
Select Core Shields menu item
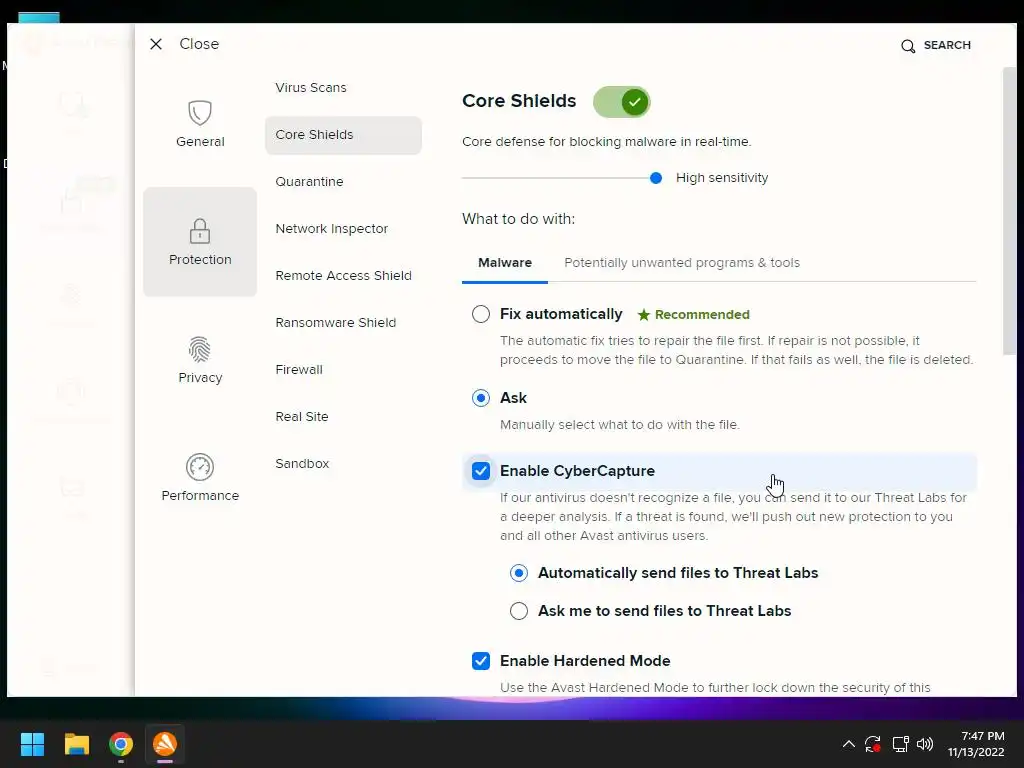pyautogui.click(x=343, y=135)
